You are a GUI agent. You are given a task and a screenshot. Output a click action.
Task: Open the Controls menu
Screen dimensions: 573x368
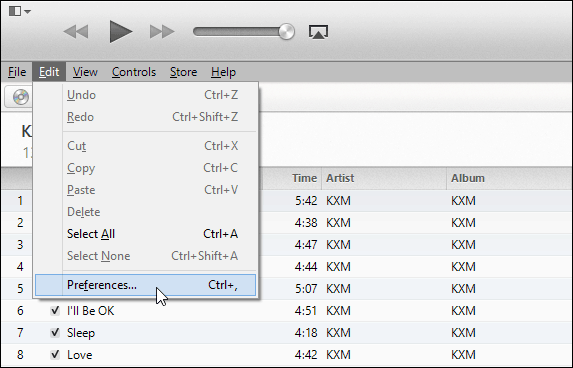click(x=134, y=72)
